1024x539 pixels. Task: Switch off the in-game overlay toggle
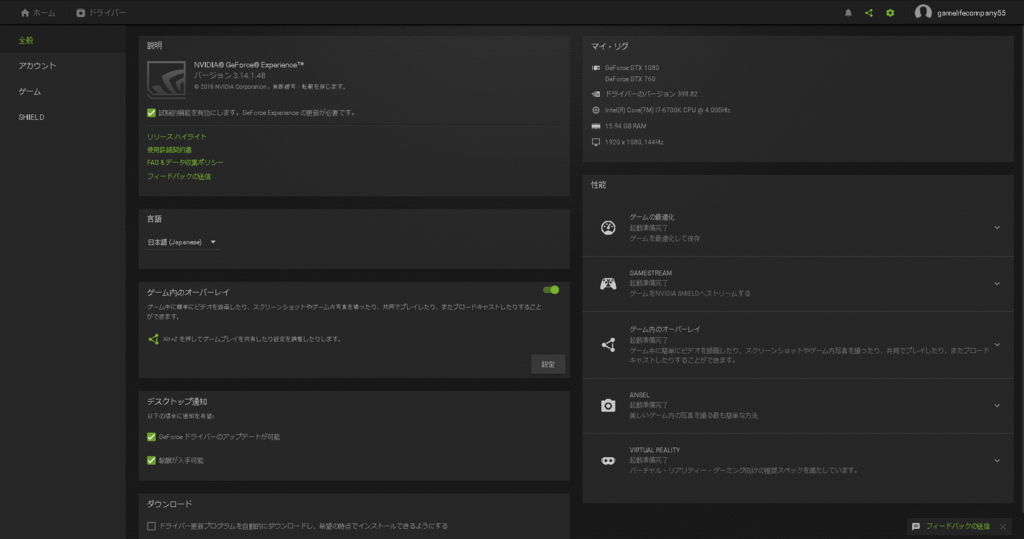551,289
